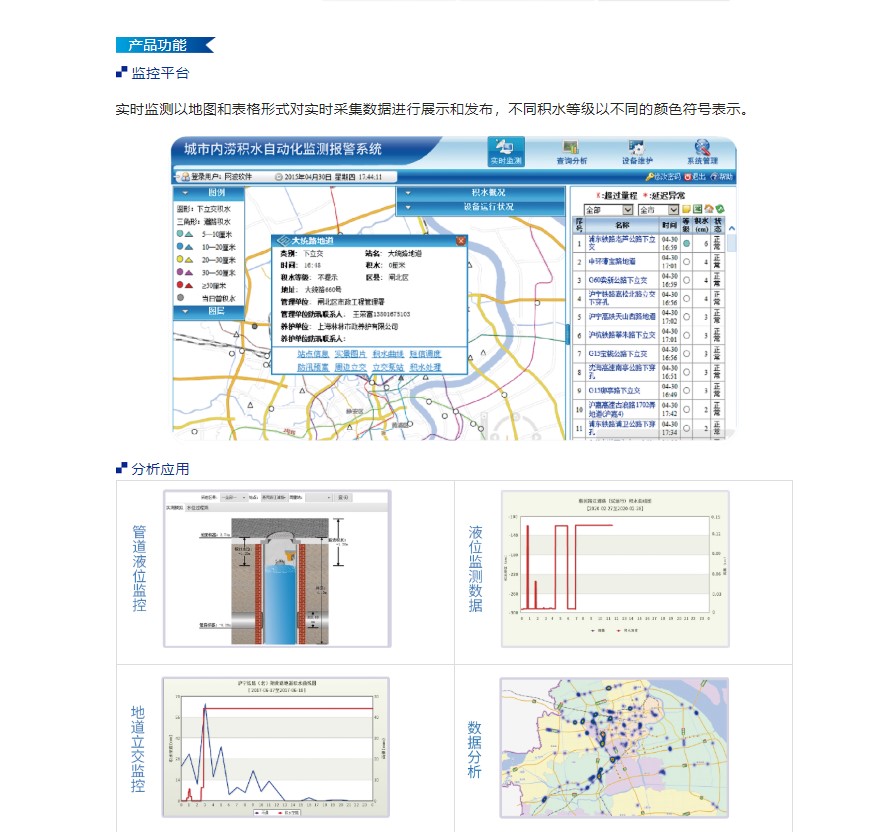Click the gray map marker below 图层 panel
Viewport: 894px width, 832px height.
tap(254, 326)
